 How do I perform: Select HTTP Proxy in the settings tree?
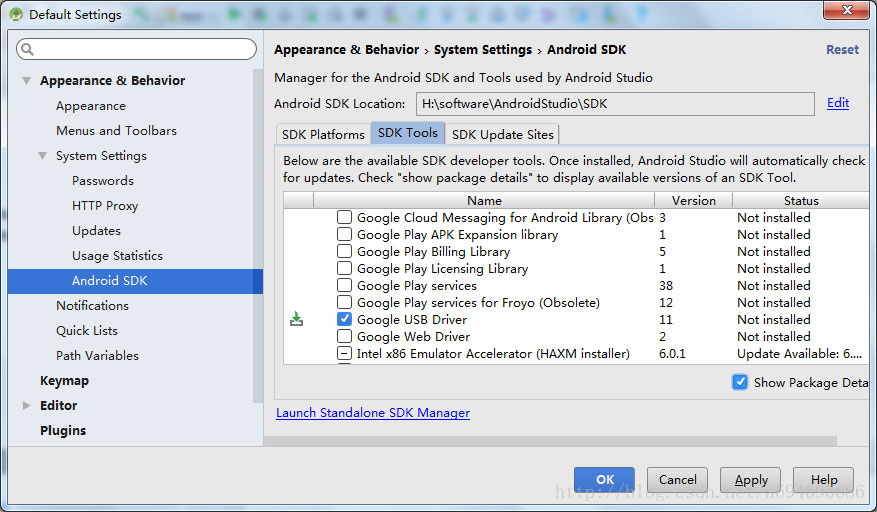(105, 206)
